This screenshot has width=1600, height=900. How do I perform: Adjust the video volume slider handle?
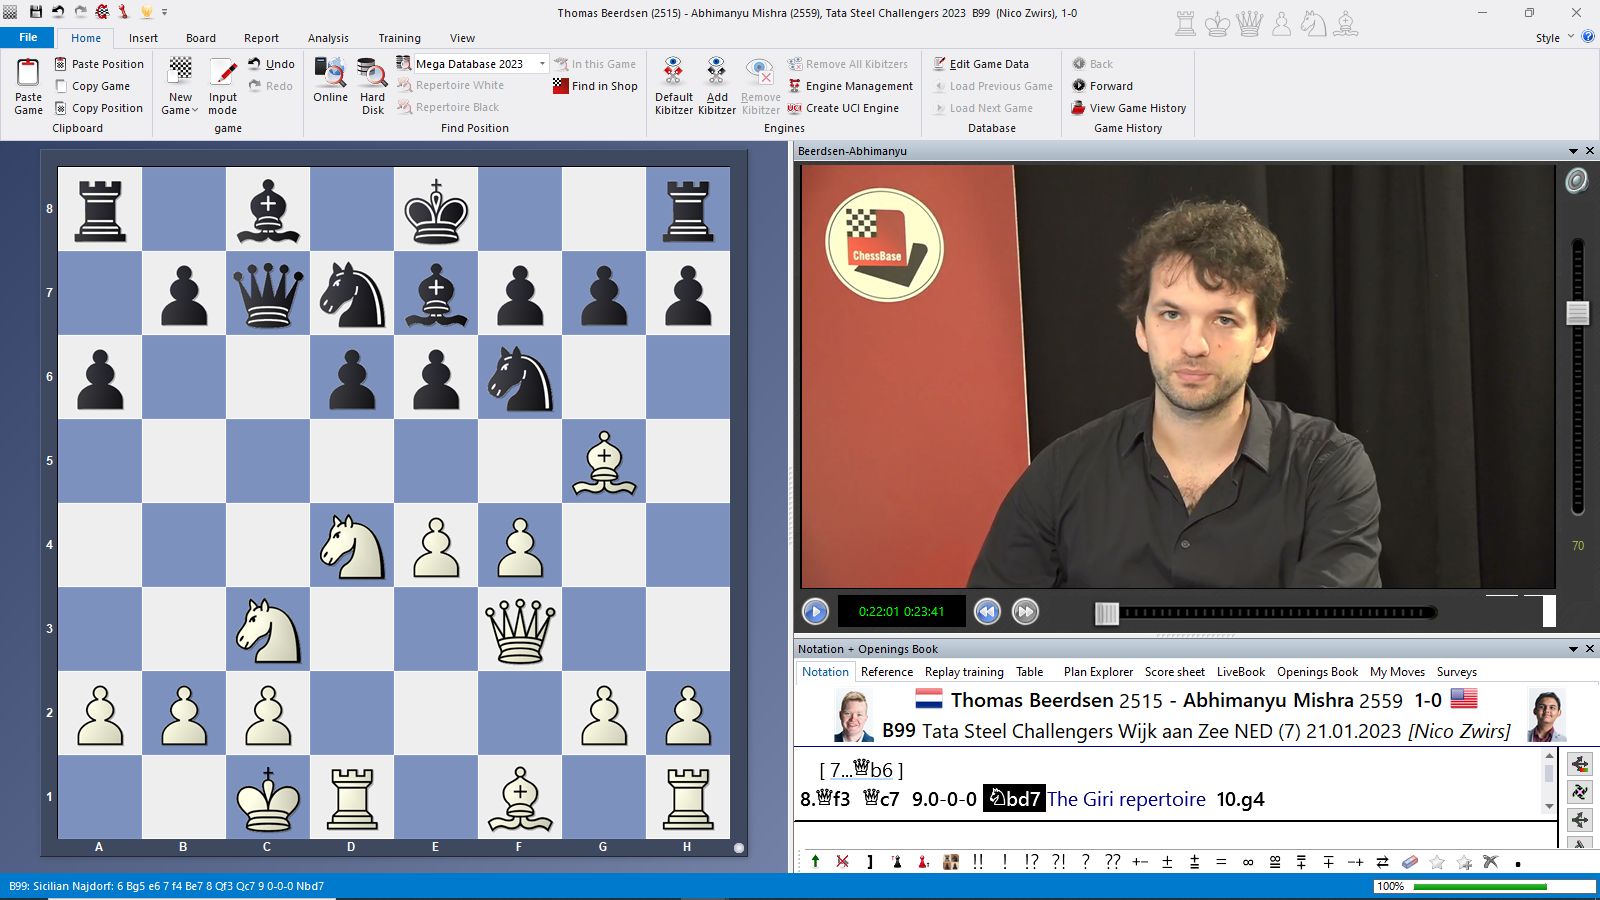[1577, 313]
